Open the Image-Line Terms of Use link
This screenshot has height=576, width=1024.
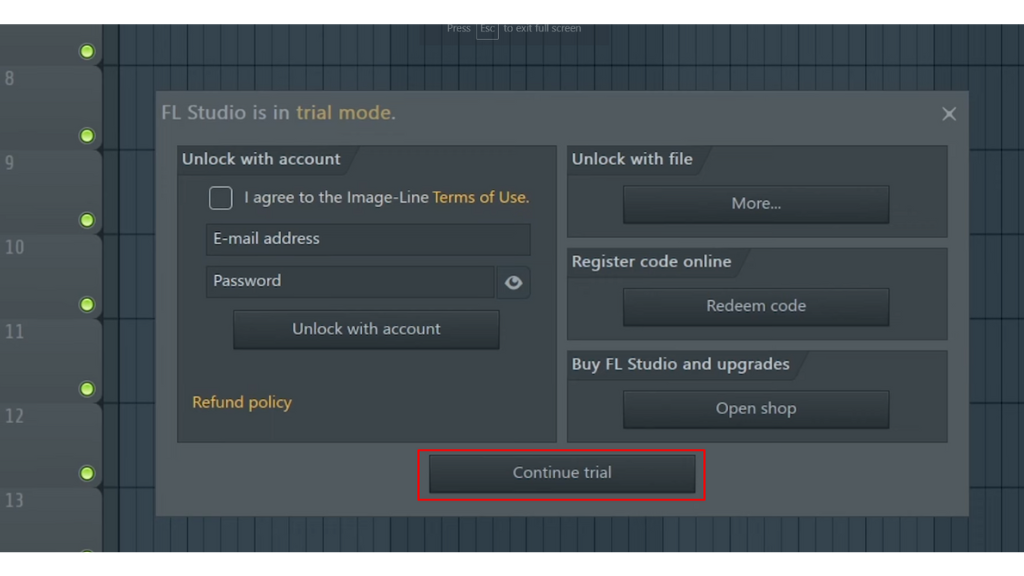click(481, 197)
